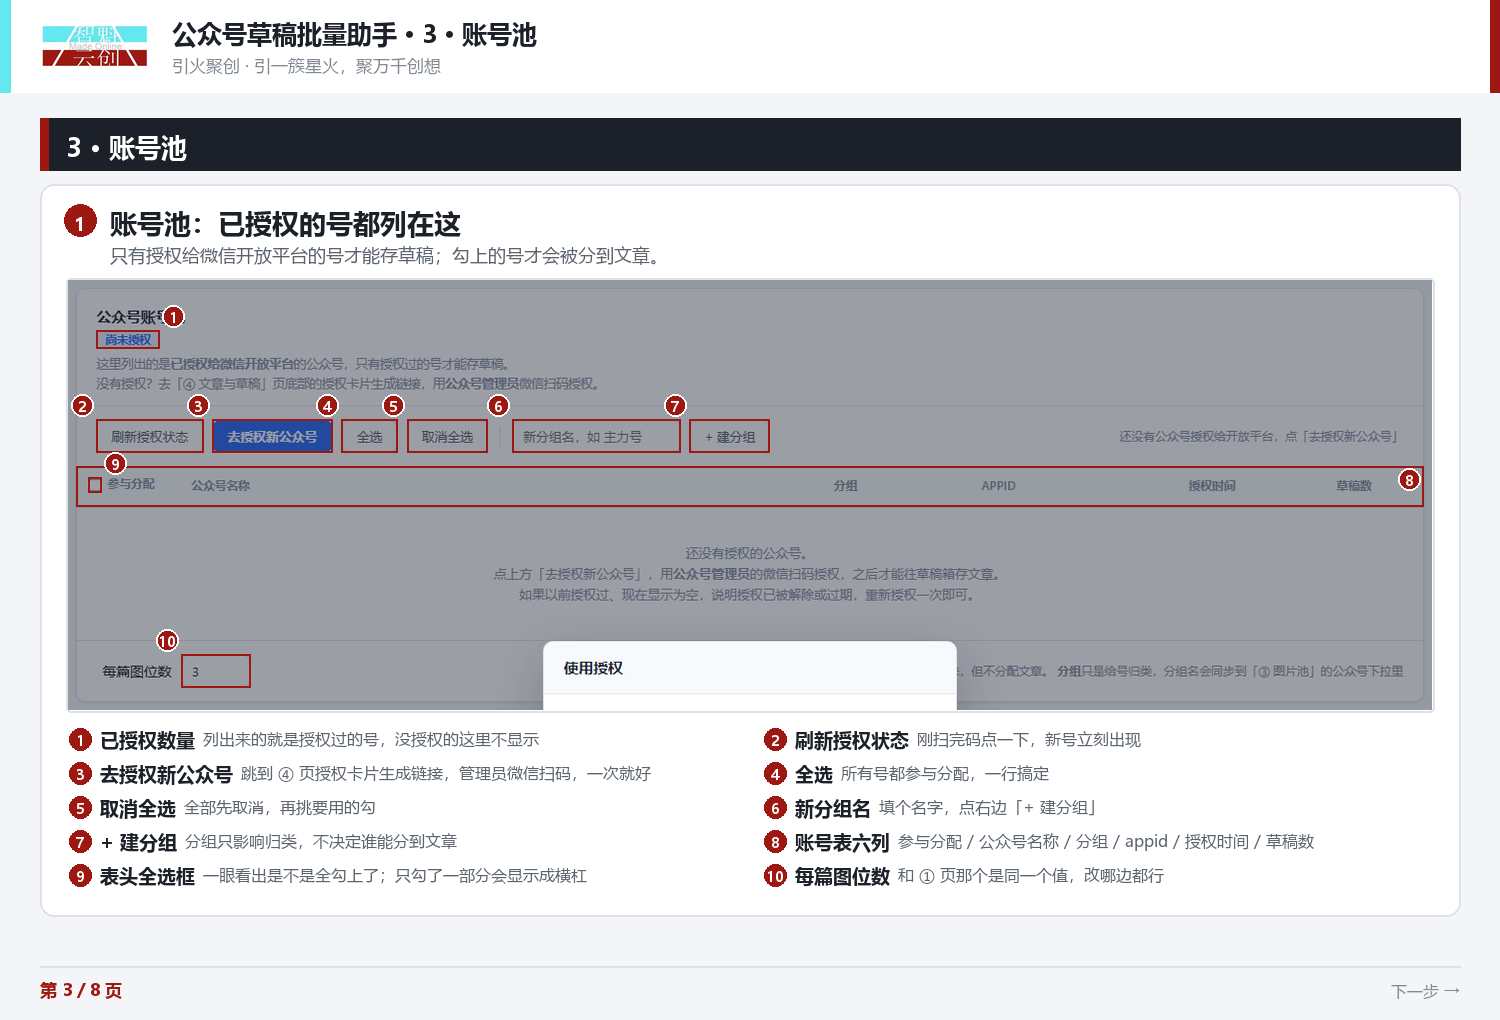
Task: Click the 授权时间 column header
Action: 1212,486
